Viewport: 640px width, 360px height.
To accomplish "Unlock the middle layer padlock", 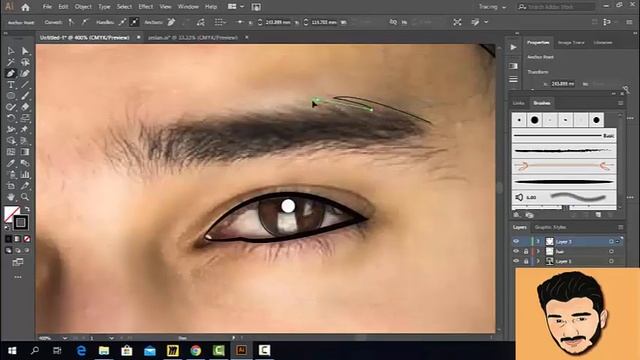I will point(526,251).
